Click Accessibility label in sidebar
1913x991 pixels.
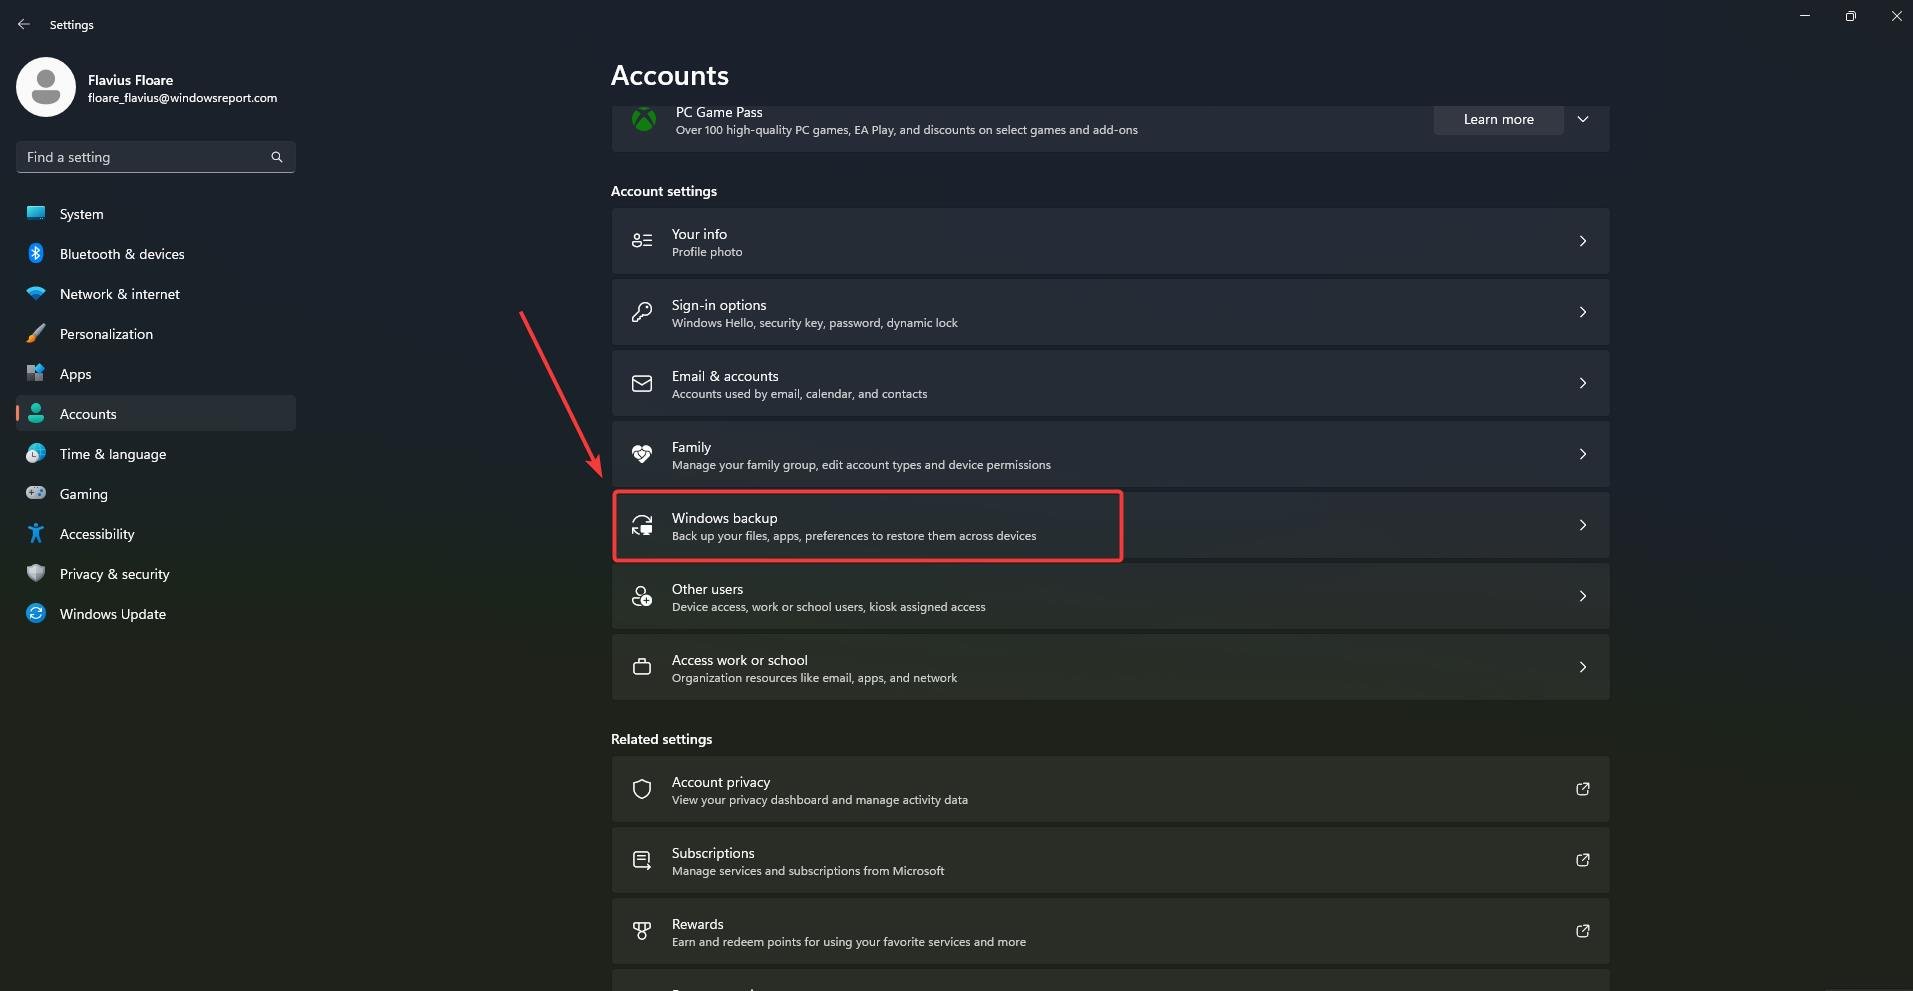click(x=97, y=534)
